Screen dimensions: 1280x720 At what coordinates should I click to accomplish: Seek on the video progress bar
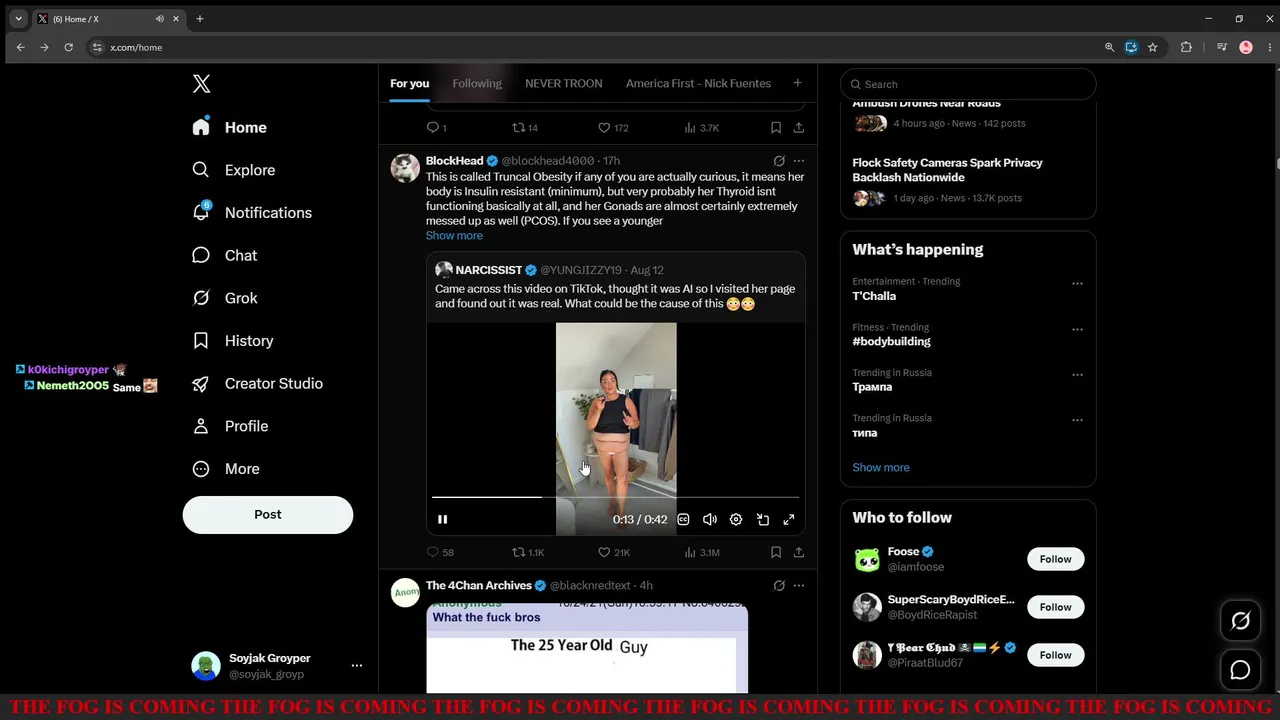pyautogui.click(x=616, y=497)
